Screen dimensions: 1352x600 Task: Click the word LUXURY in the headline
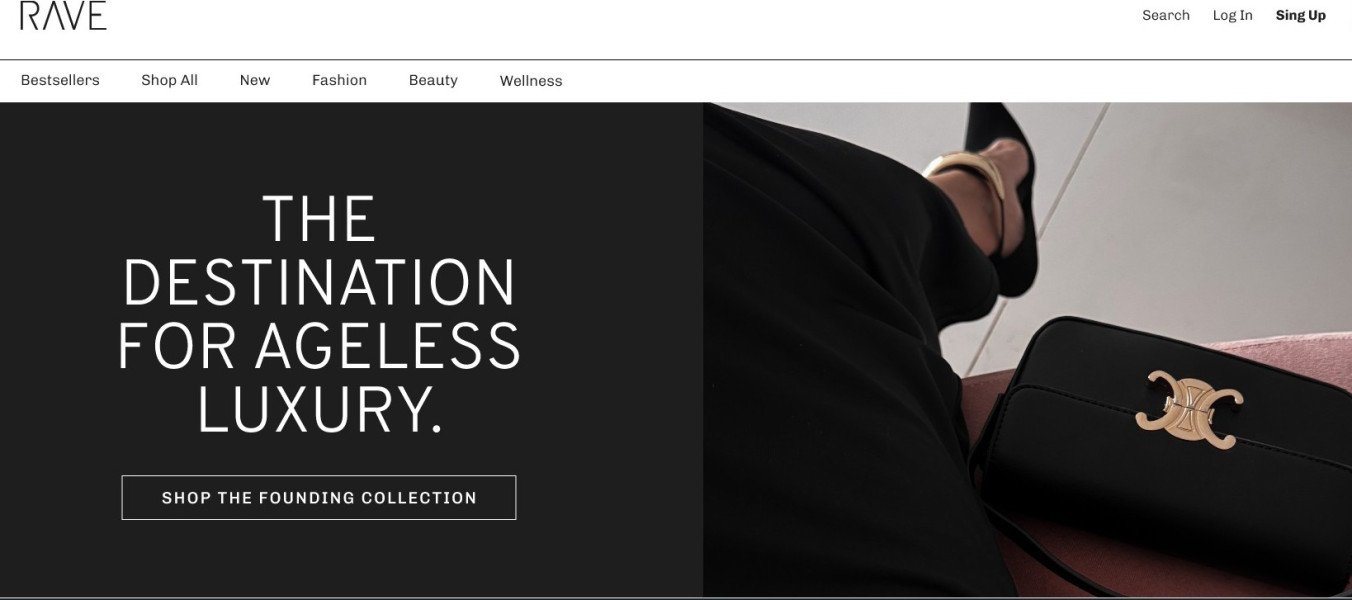point(319,408)
